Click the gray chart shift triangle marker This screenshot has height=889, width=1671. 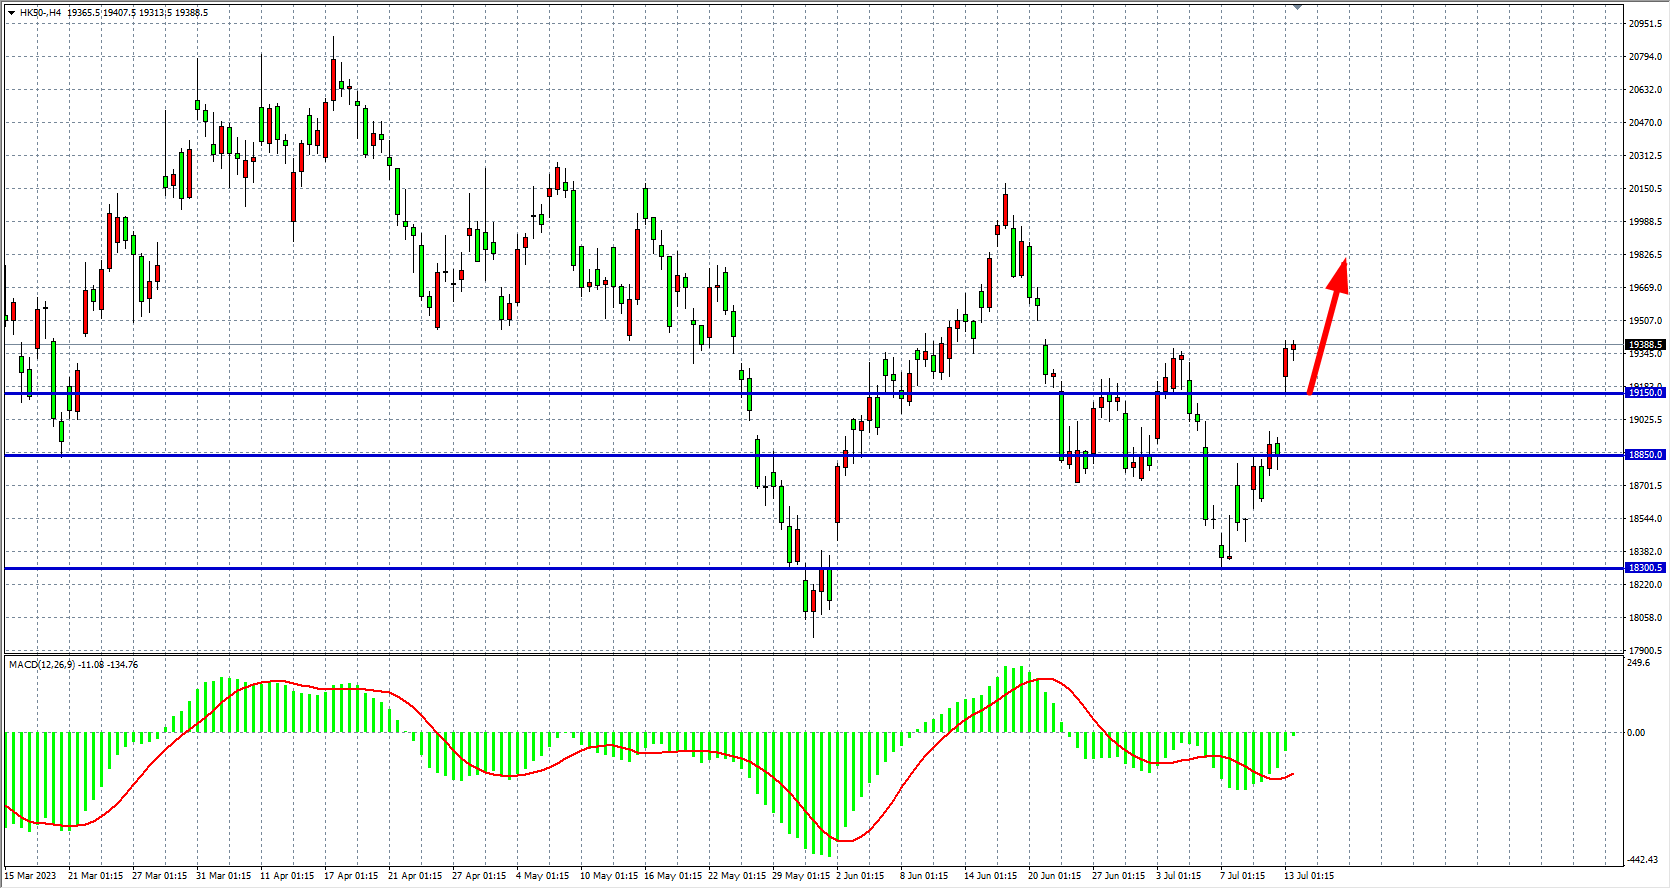[x=1297, y=7]
